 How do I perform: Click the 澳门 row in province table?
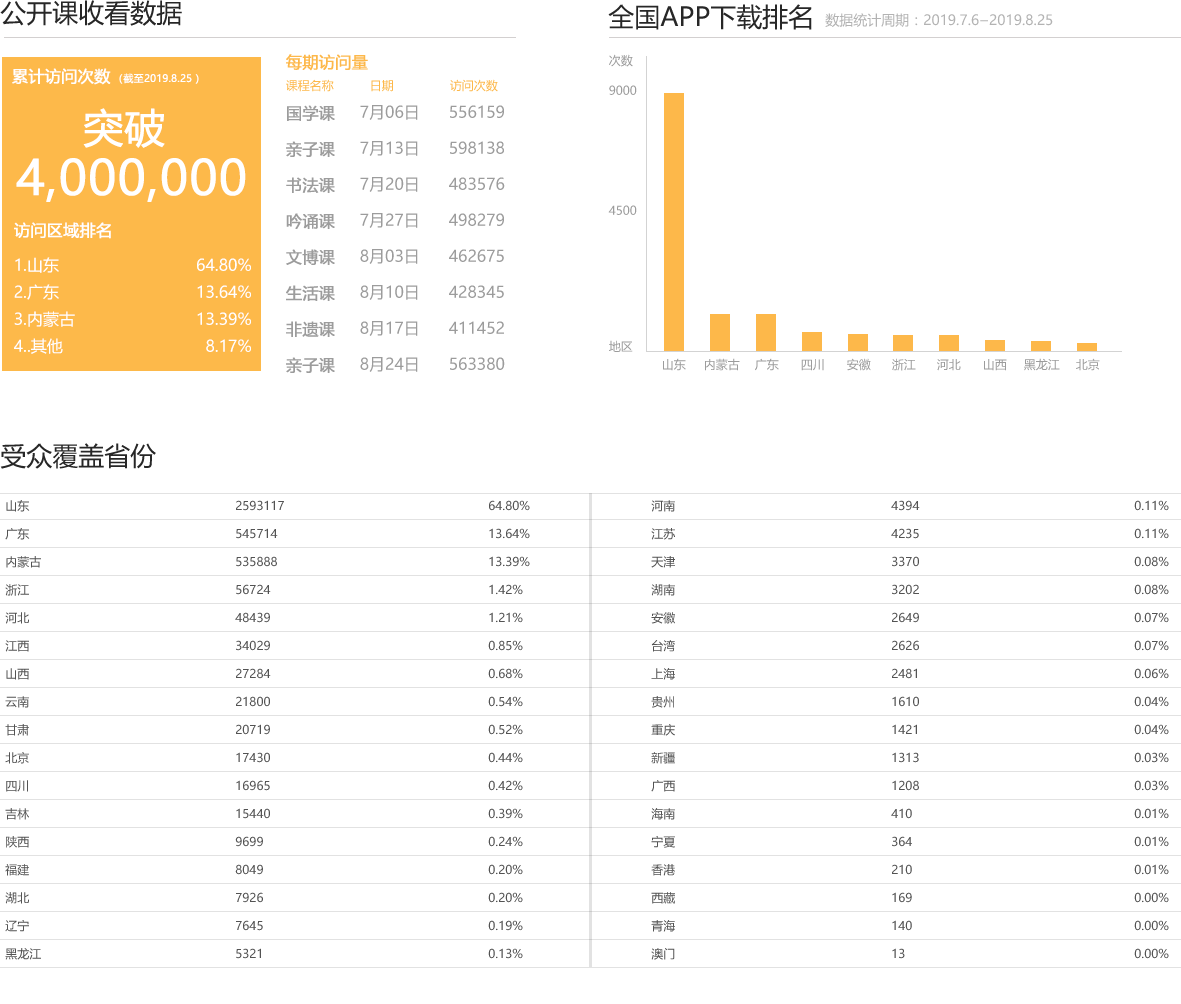662,955
